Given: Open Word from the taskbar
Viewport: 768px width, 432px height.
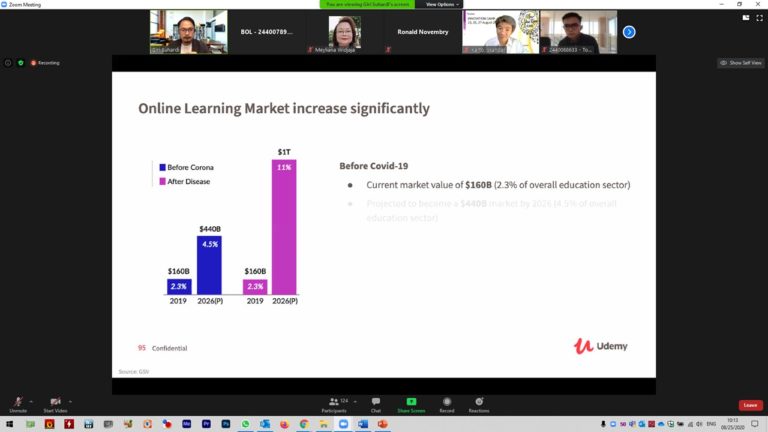Looking at the screenshot, I should pyautogui.click(x=363, y=424).
